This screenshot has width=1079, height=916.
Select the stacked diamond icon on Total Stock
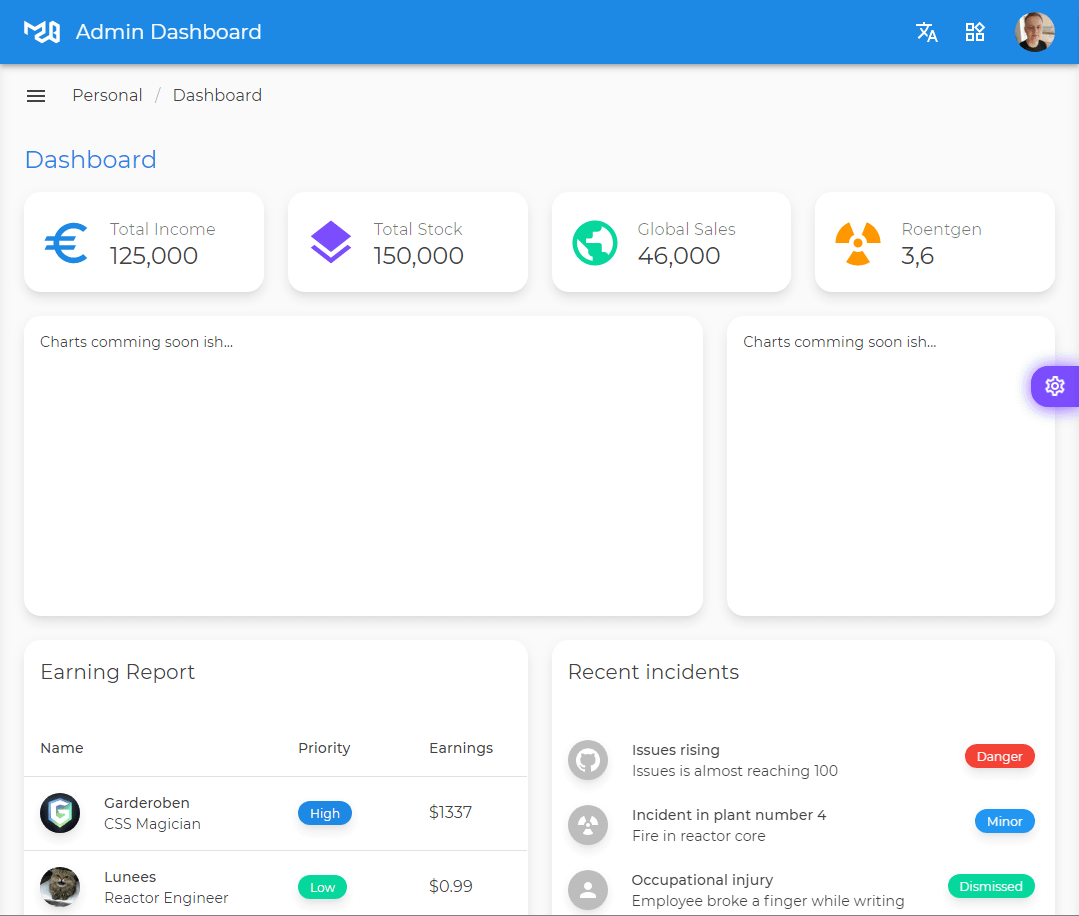(x=330, y=242)
